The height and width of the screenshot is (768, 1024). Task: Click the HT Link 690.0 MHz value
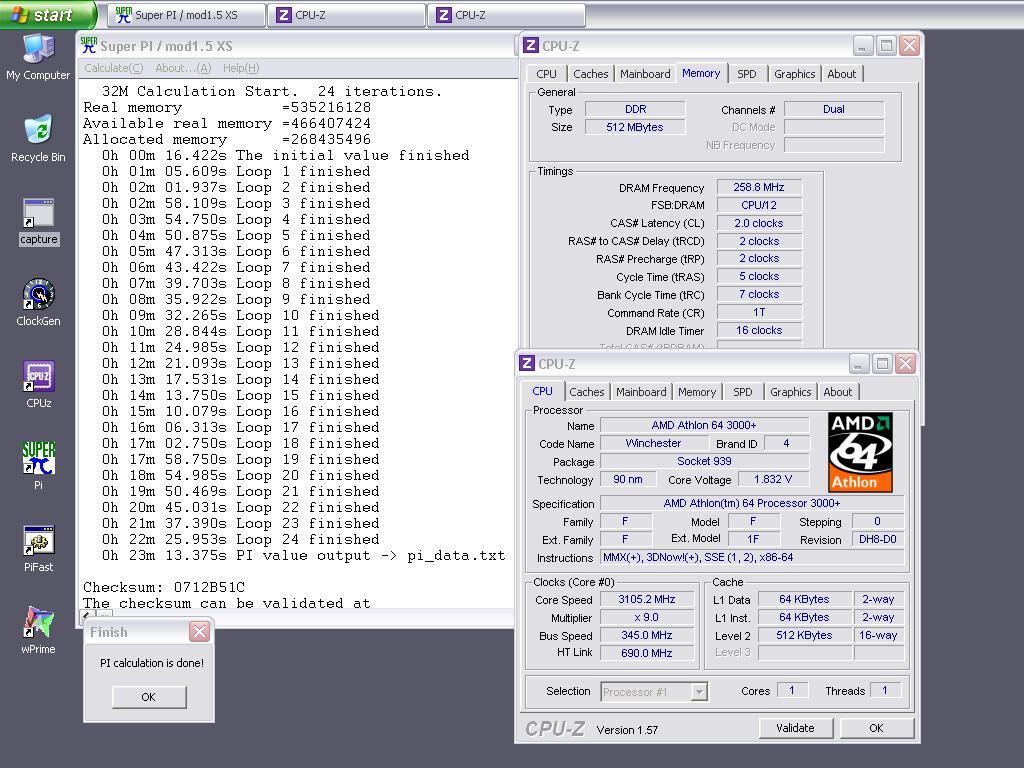[647, 652]
